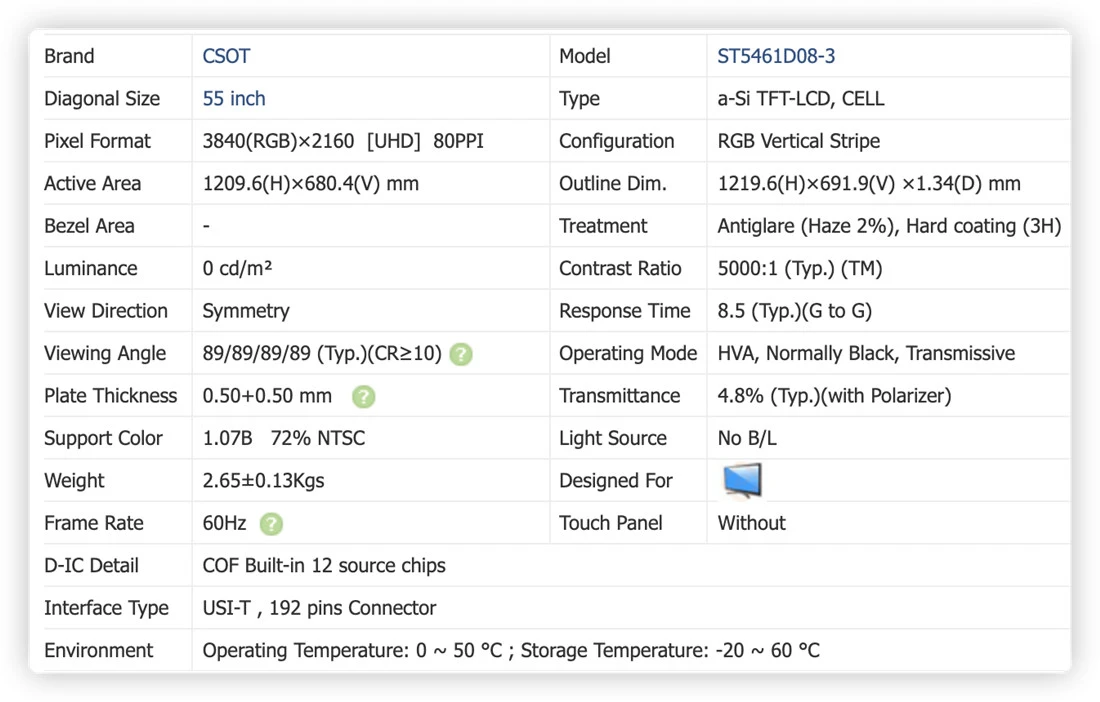
Task: Select the Antiglare treatment description text
Action: pyautogui.click(x=889, y=226)
